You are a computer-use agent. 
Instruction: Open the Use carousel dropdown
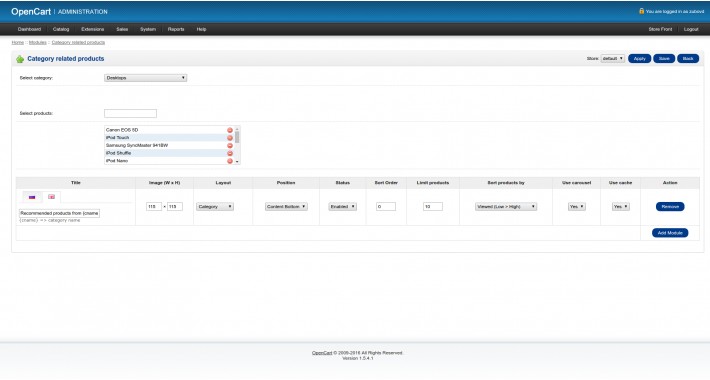coord(576,207)
